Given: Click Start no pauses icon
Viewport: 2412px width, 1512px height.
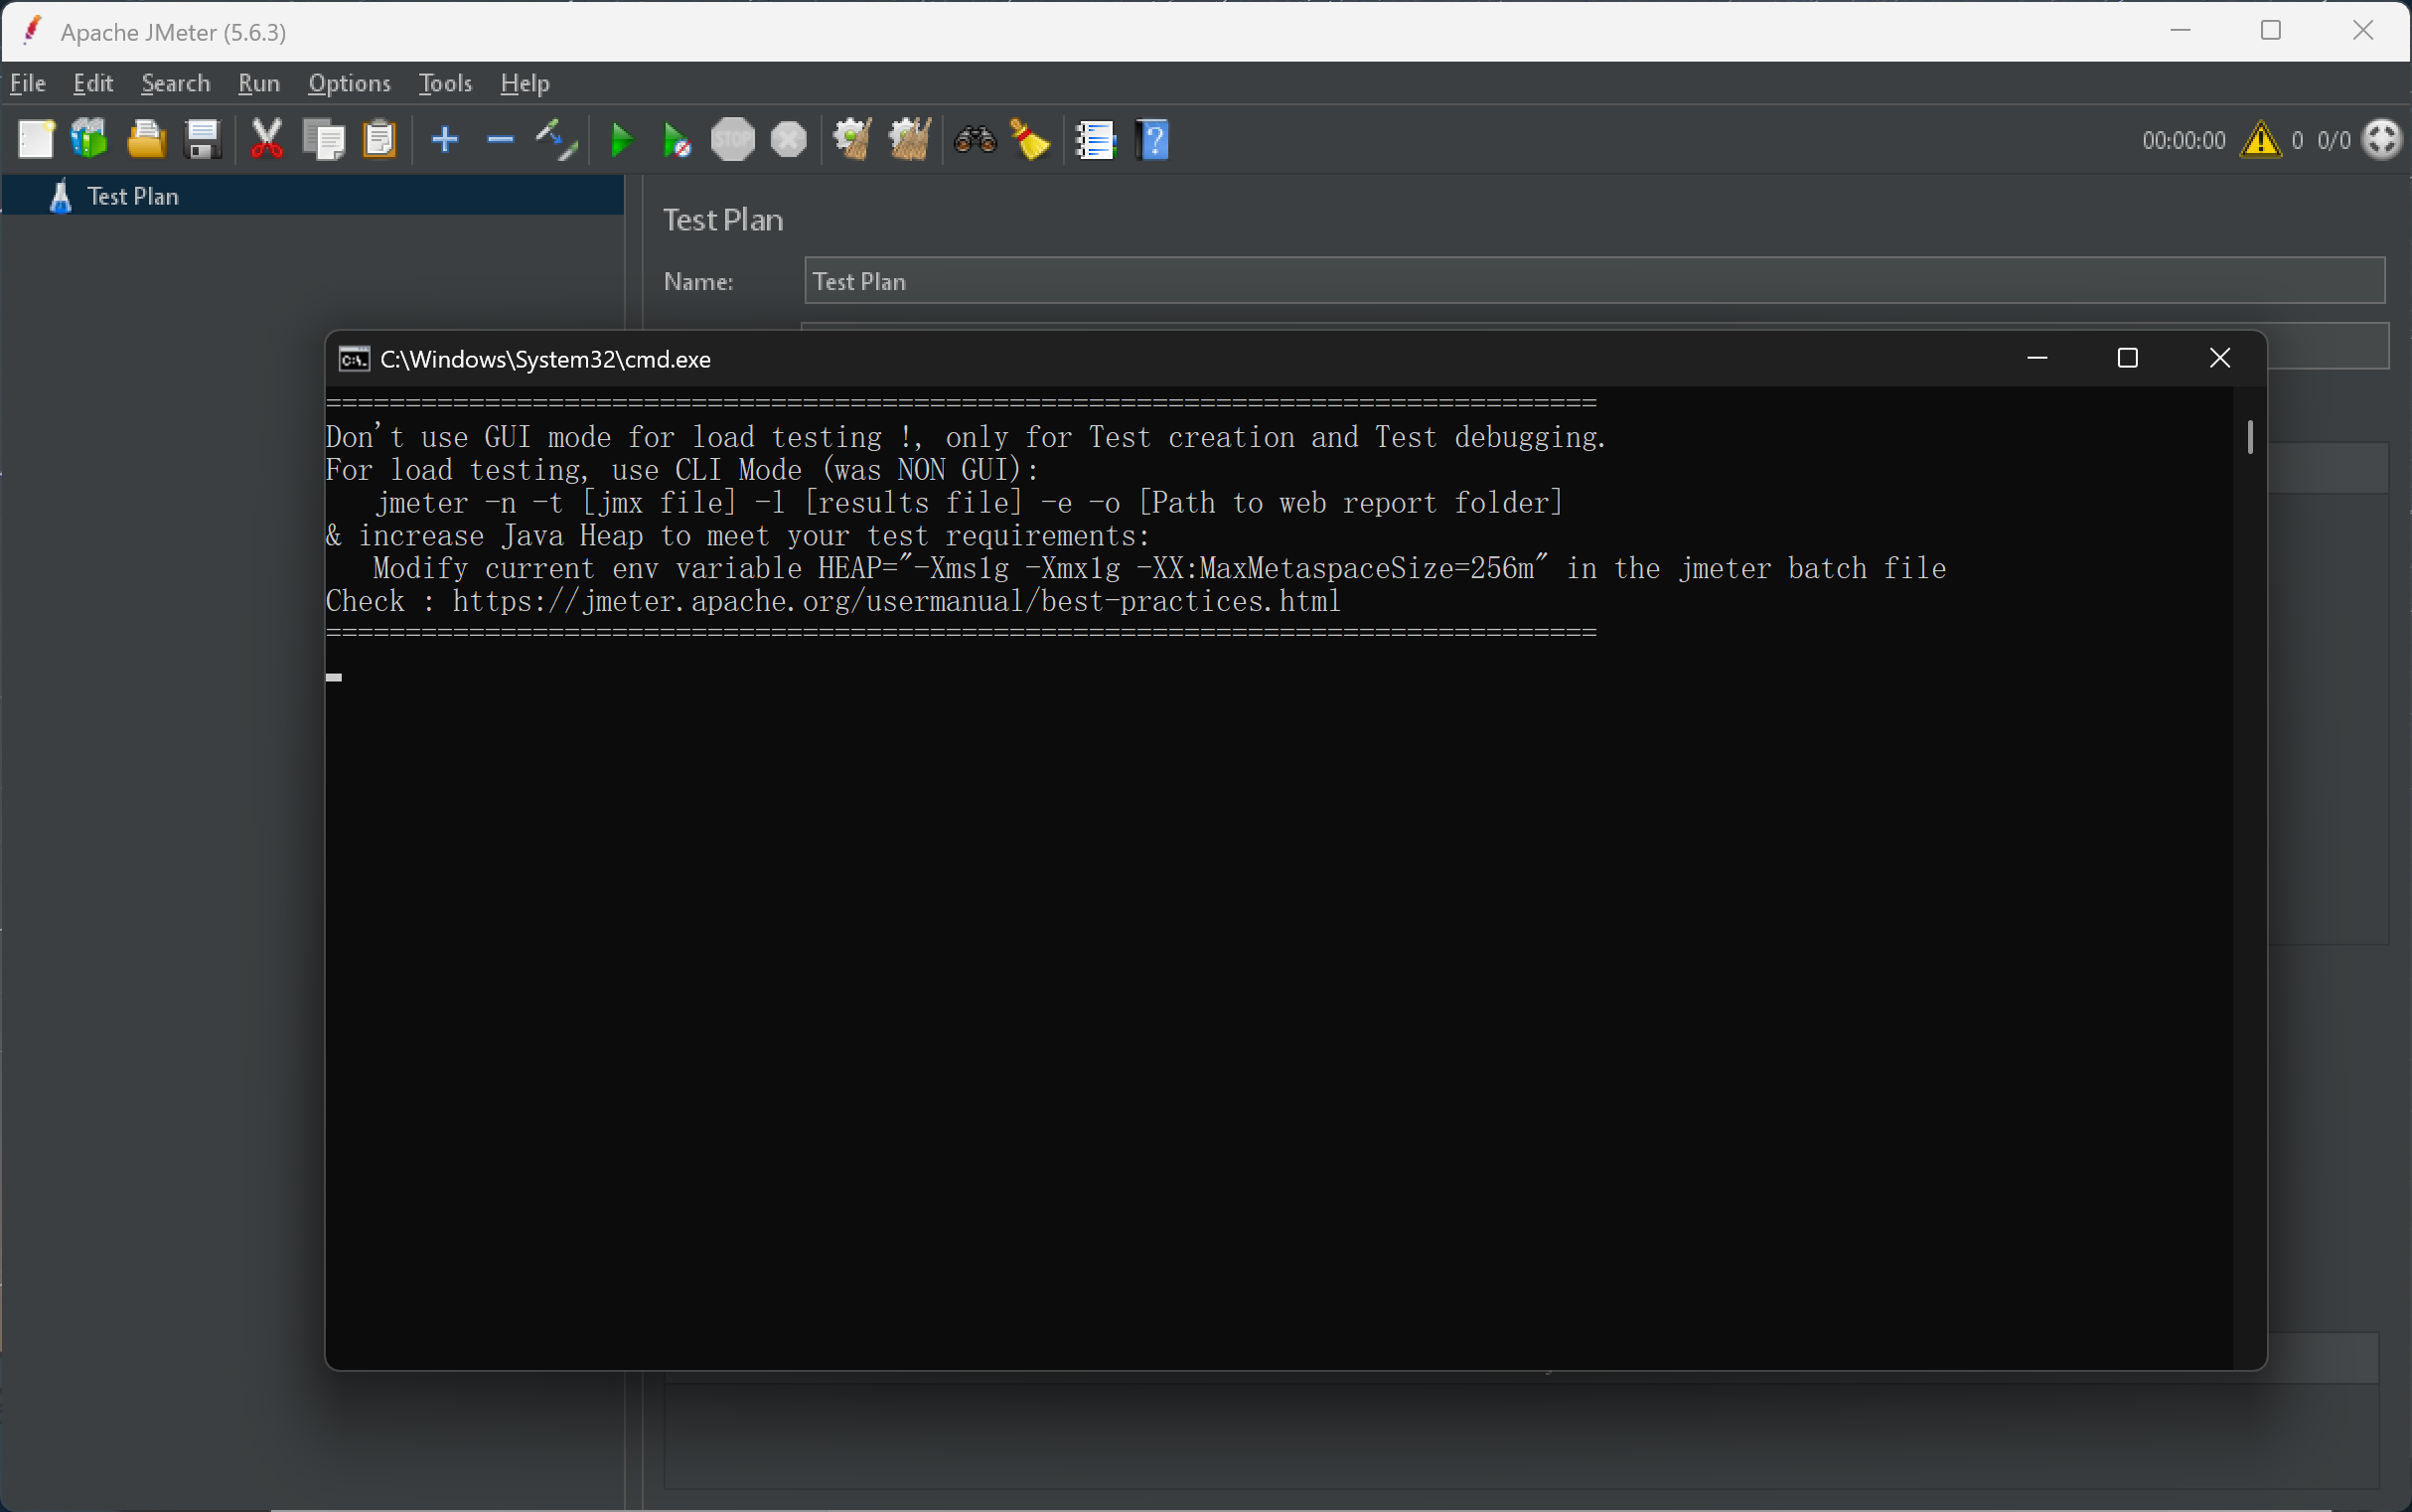Looking at the screenshot, I should pos(677,140).
